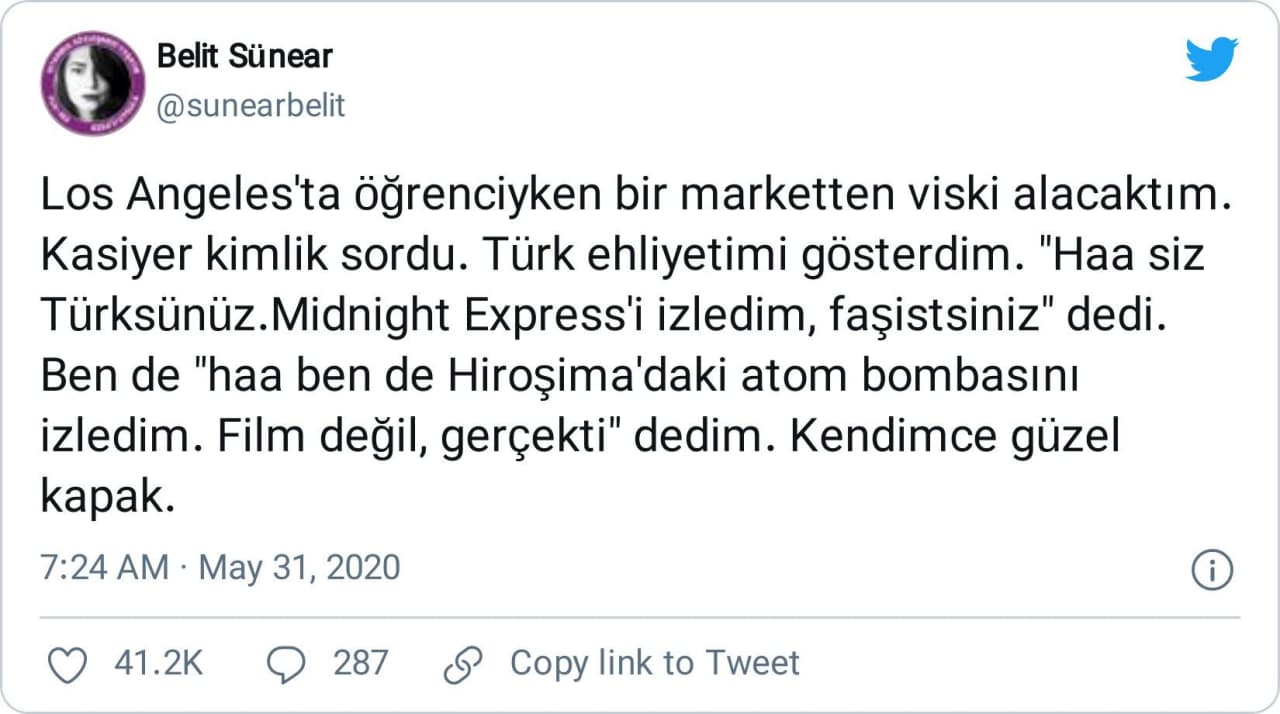Open the tweet info circle icon
Screen dimensions: 1280x714
click(1211, 570)
